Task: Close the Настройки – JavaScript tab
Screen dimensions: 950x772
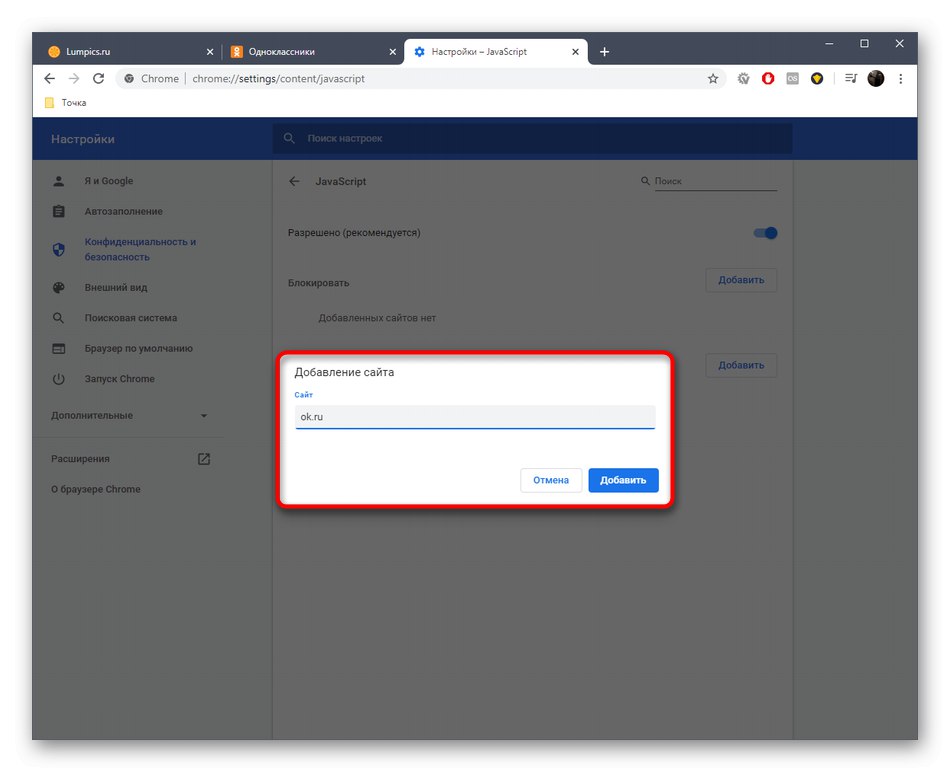Action: [575, 52]
